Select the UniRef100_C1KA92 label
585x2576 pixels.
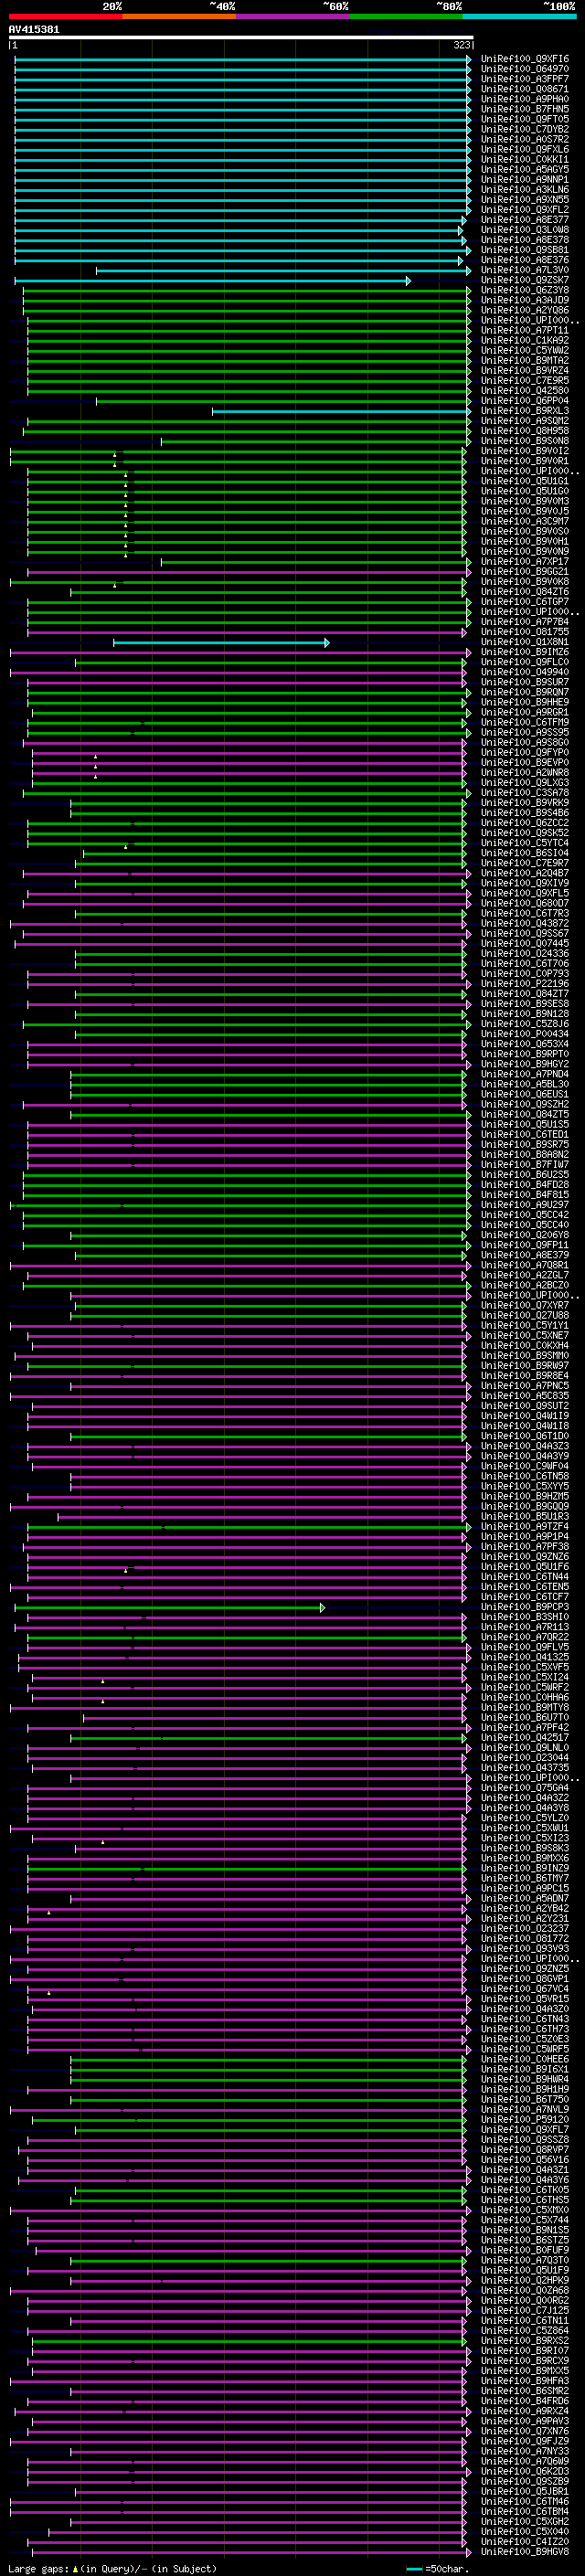click(525, 340)
